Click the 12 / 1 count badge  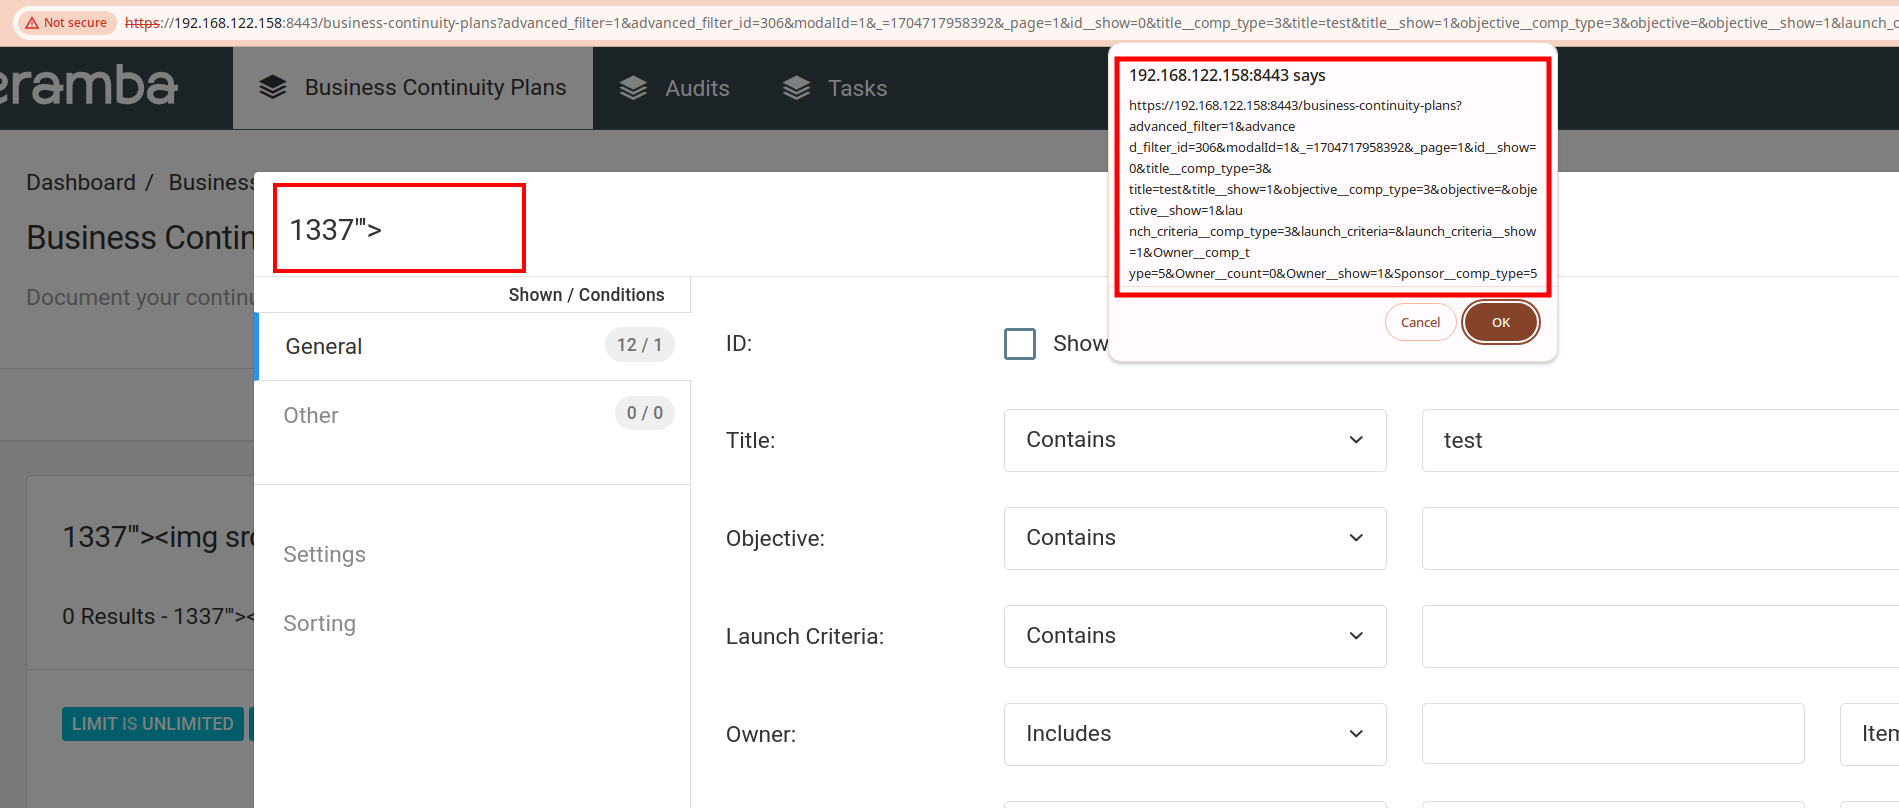[640, 344]
